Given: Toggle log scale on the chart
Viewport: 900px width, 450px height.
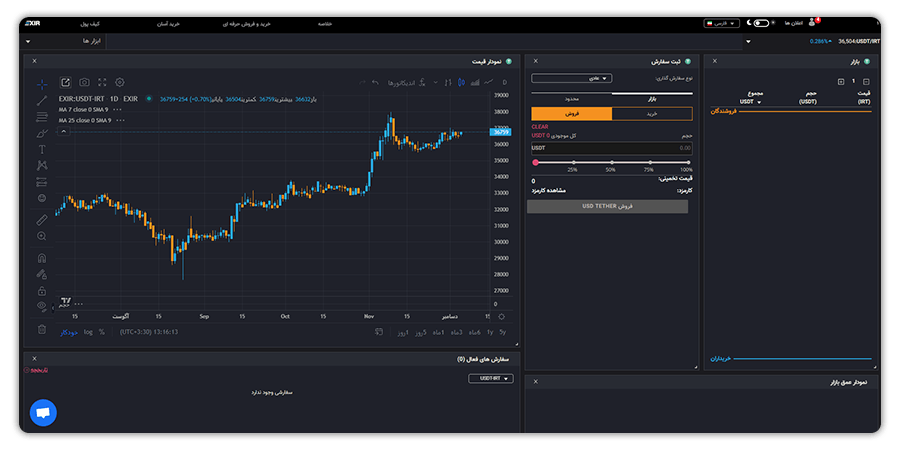Looking at the screenshot, I should tap(88, 331).
